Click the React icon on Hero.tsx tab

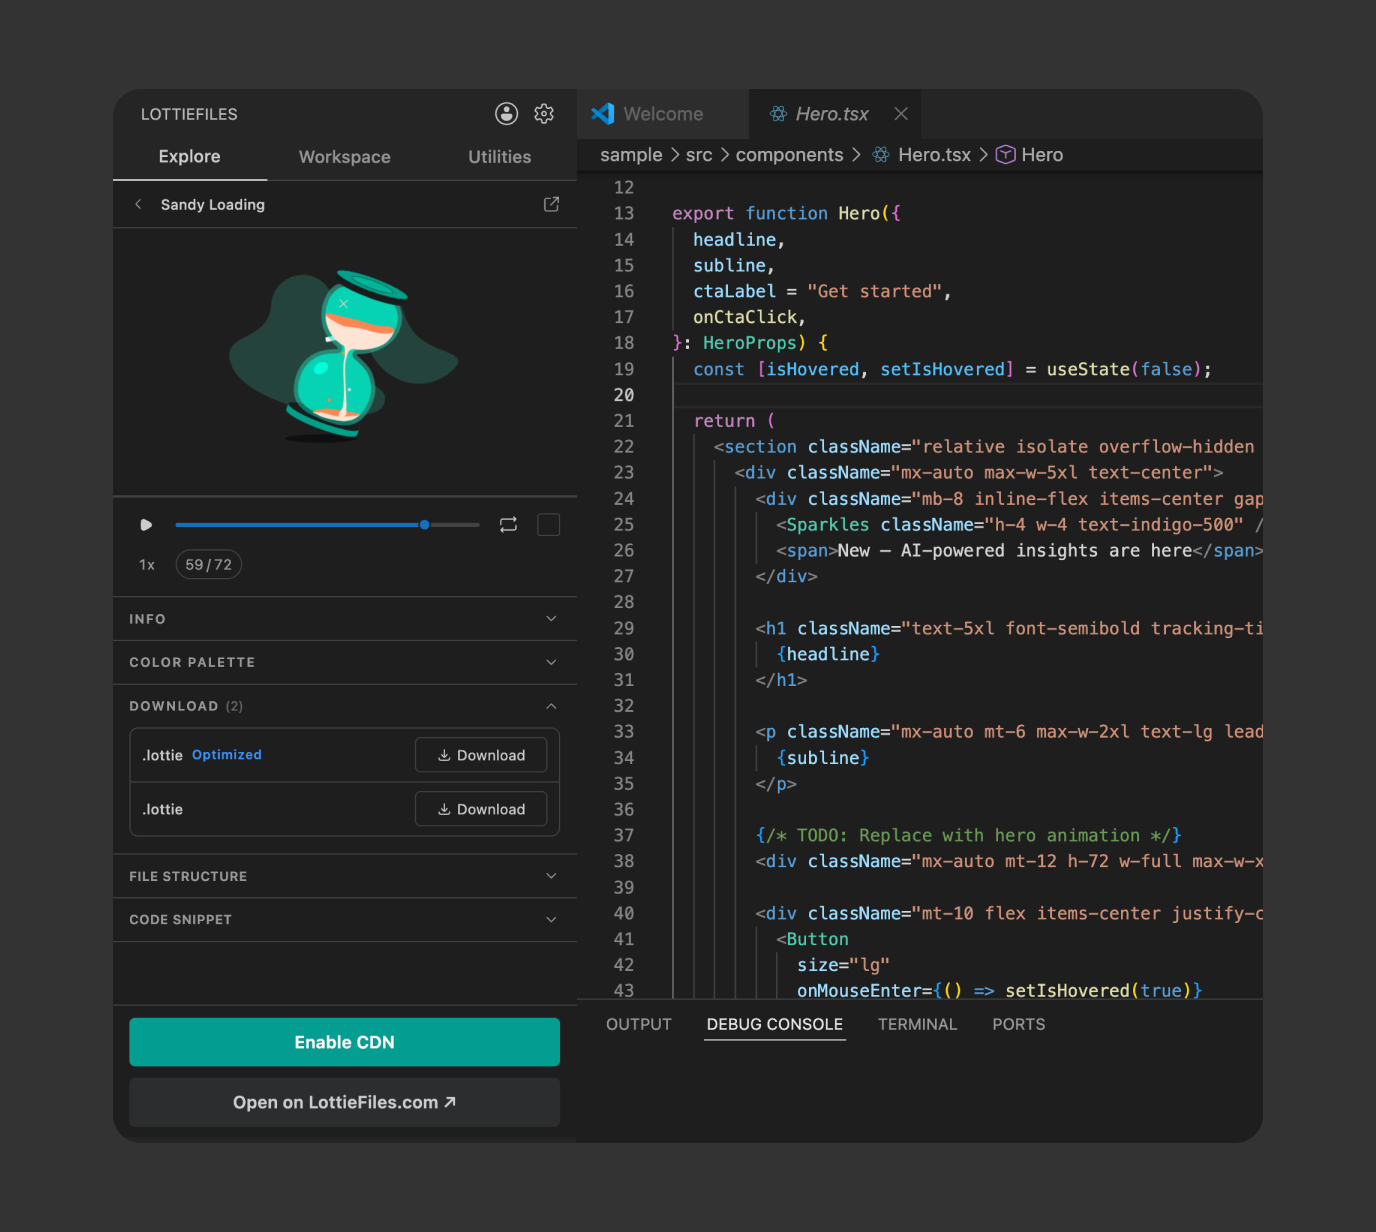(778, 114)
